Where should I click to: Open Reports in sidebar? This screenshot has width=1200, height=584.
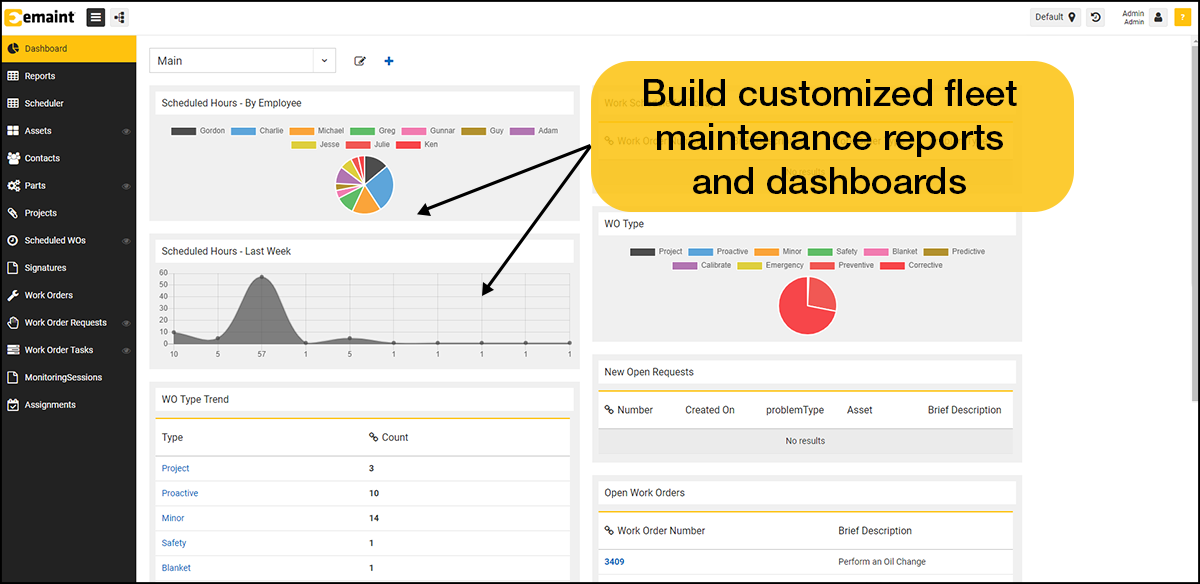[x=68, y=76]
